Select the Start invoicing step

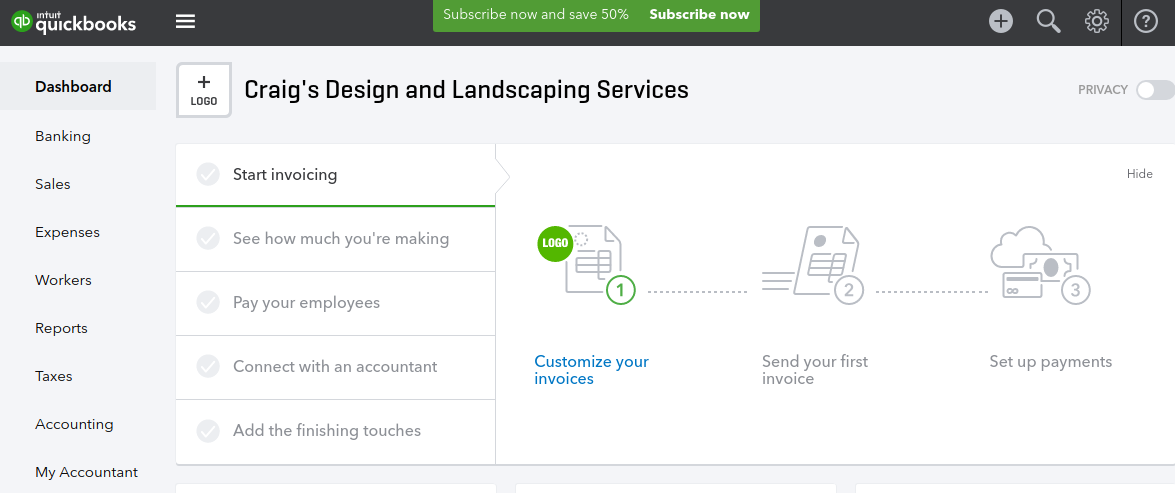pos(336,175)
